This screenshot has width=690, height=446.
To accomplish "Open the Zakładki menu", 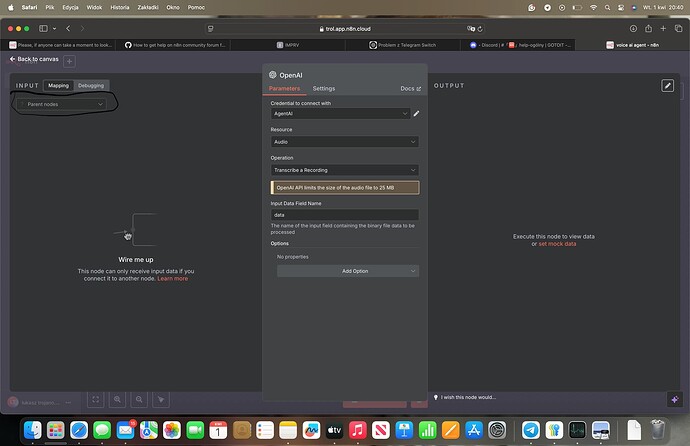I will click(x=148, y=7).
